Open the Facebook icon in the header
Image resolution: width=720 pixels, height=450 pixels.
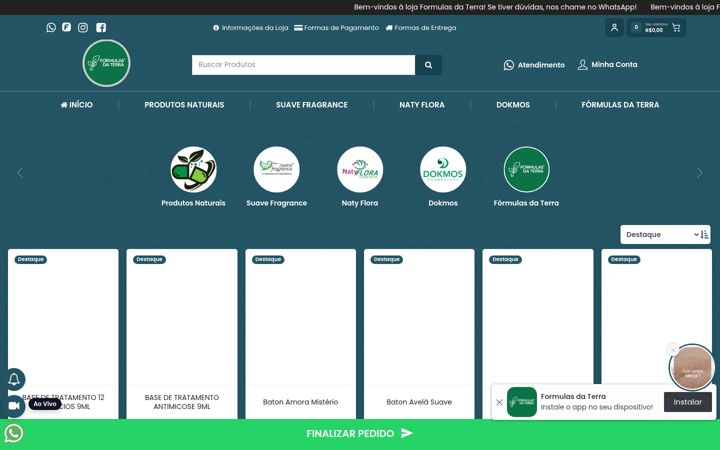(x=101, y=28)
